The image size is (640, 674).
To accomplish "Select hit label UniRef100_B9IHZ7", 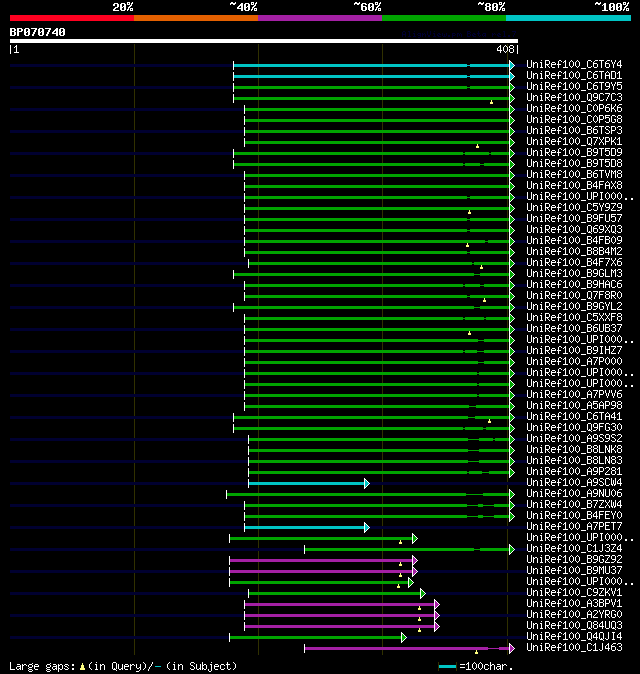I will pyautogui.click(x=574, y=350).
